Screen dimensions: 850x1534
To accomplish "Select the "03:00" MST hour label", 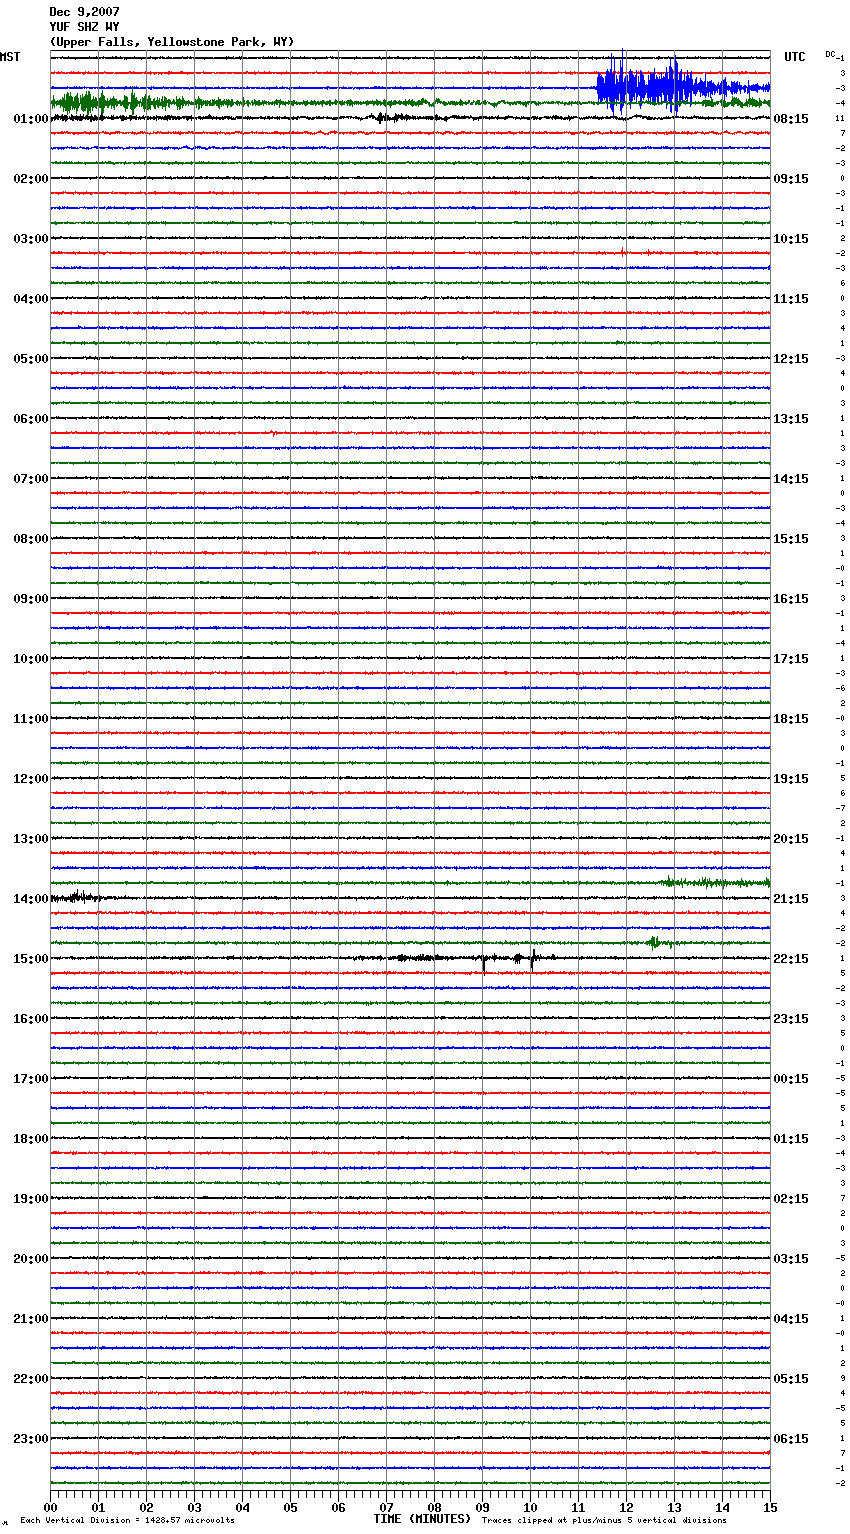I will (x=31, y=239).
